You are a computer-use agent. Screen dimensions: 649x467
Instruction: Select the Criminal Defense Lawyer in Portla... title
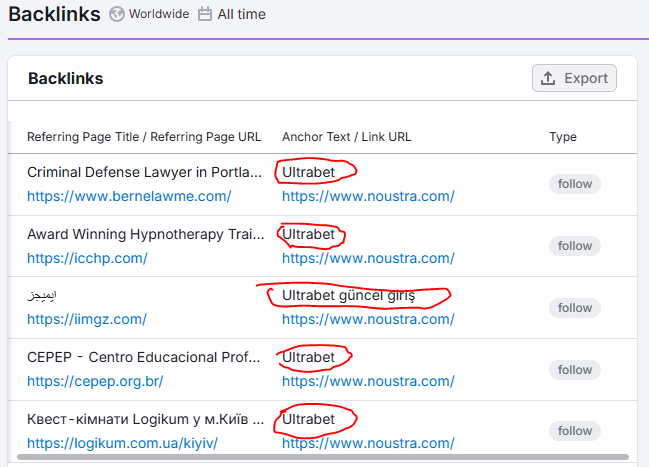[x=144, y=172]
